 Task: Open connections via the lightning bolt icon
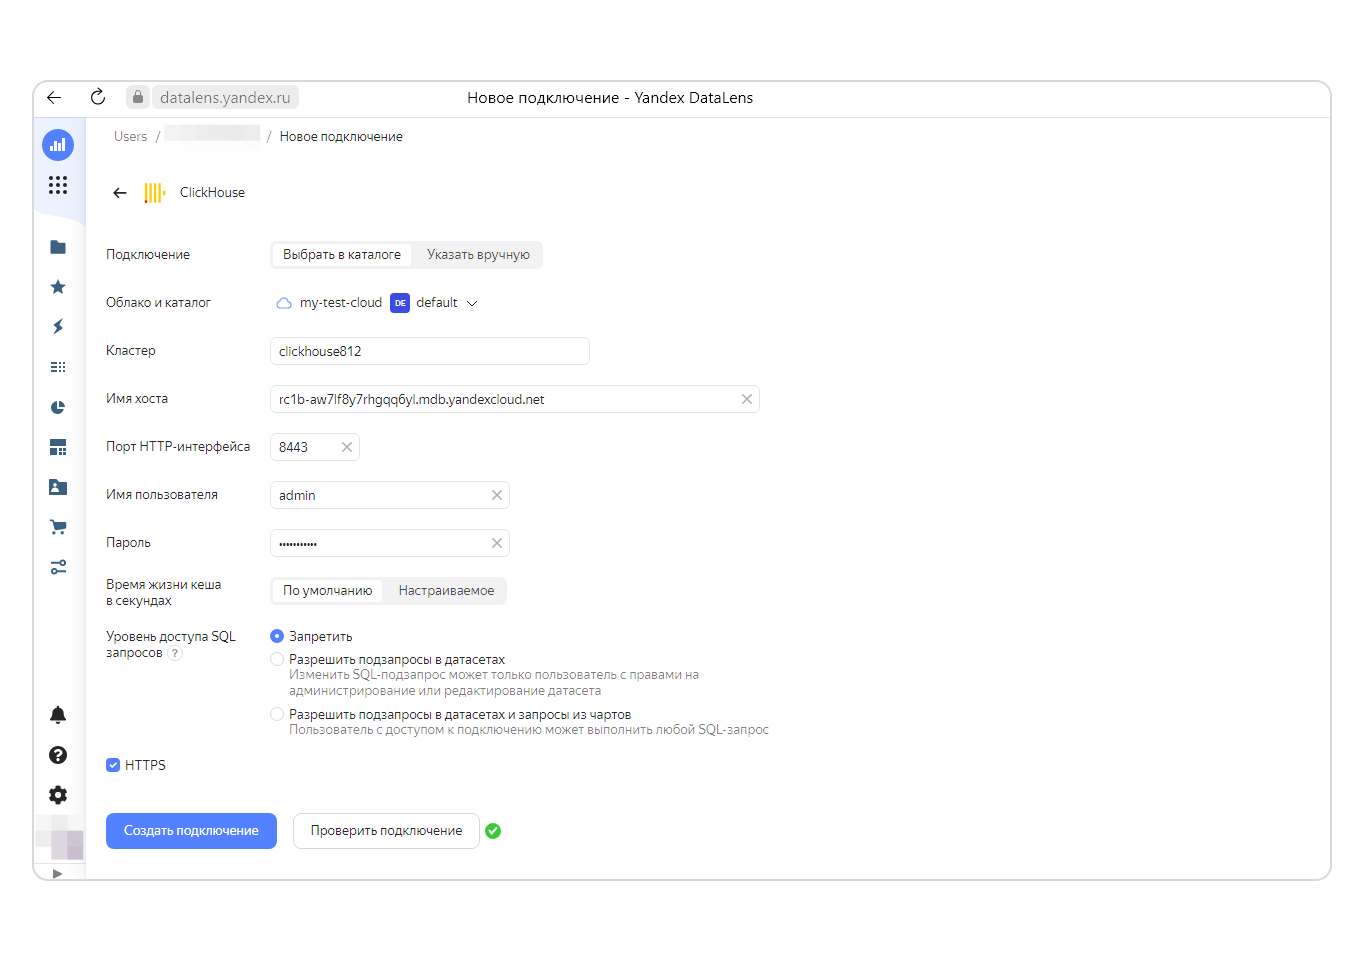point(58,327)
